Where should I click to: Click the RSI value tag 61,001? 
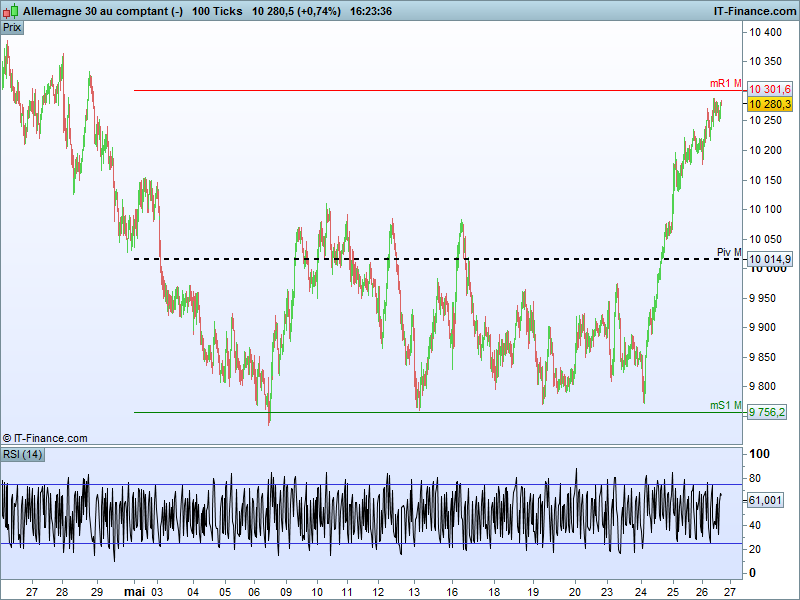tap(765, 500)
